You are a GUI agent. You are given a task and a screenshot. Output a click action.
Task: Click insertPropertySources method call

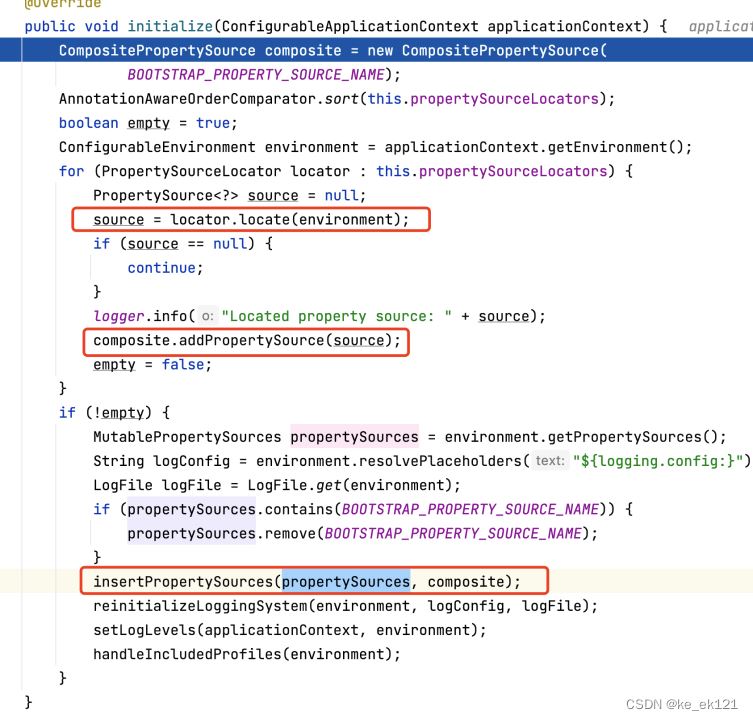point(183,582)
